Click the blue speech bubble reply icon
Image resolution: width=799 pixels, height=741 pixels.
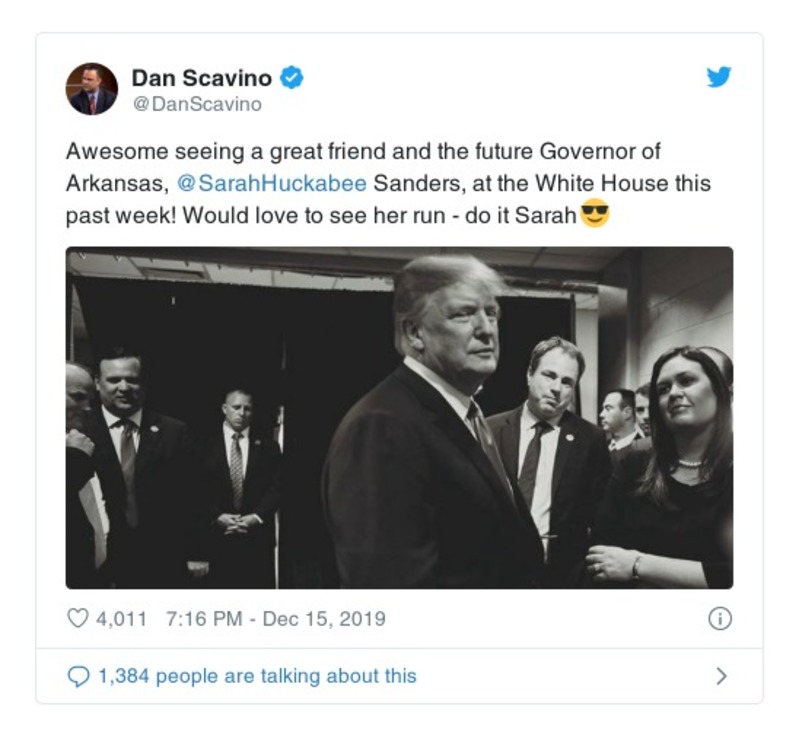(78, 676)
